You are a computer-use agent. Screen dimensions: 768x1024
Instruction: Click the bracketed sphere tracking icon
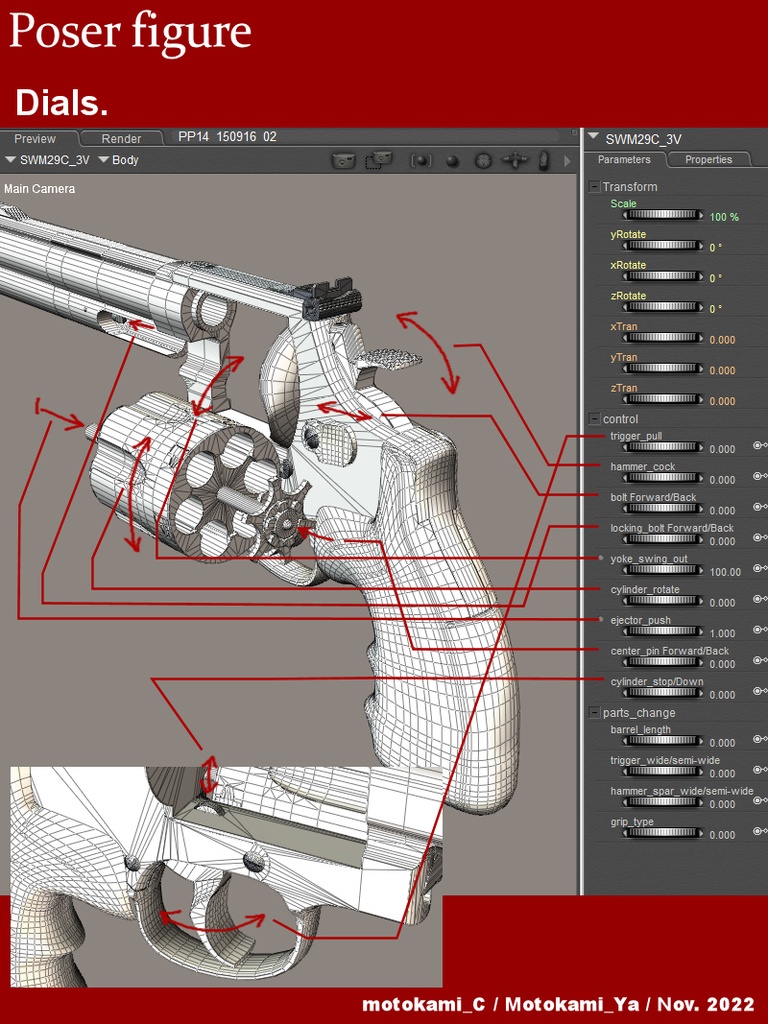(421, 160)
